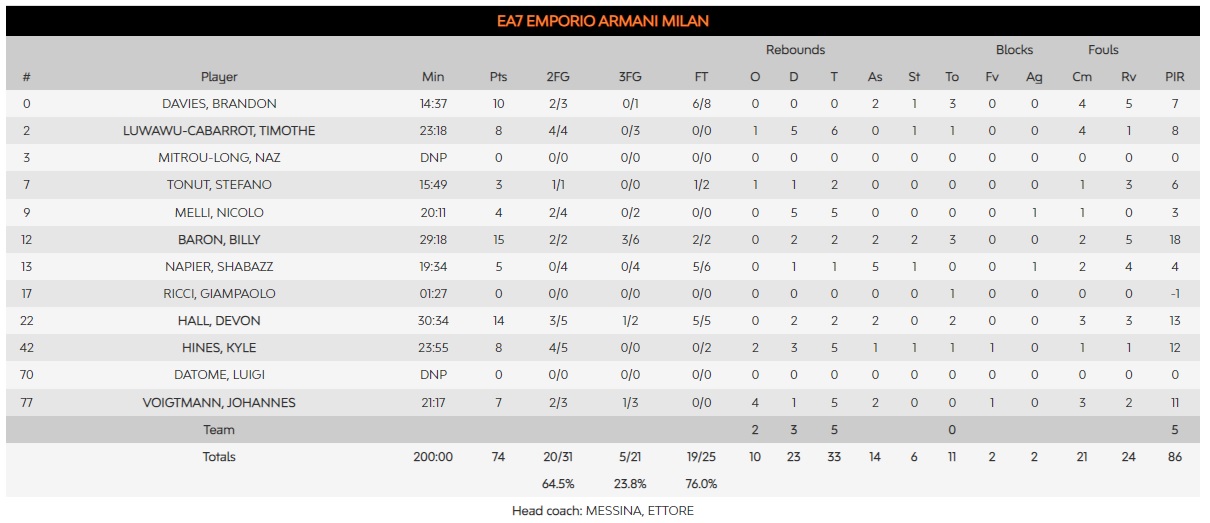The height and width of the screenshot is (523, 1210).
Task: Click the Pts column header
Action: 498,77
